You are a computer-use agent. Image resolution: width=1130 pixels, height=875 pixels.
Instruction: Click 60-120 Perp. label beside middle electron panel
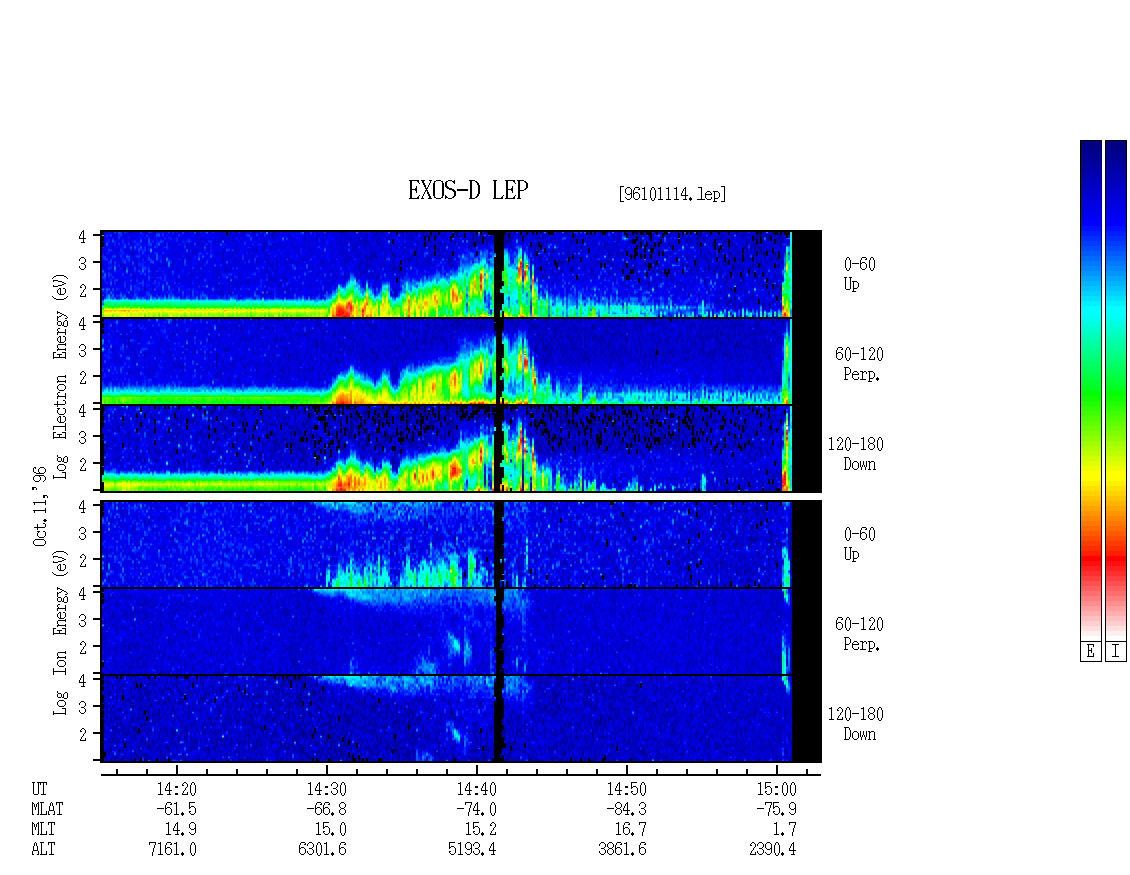tap(859, 364)
